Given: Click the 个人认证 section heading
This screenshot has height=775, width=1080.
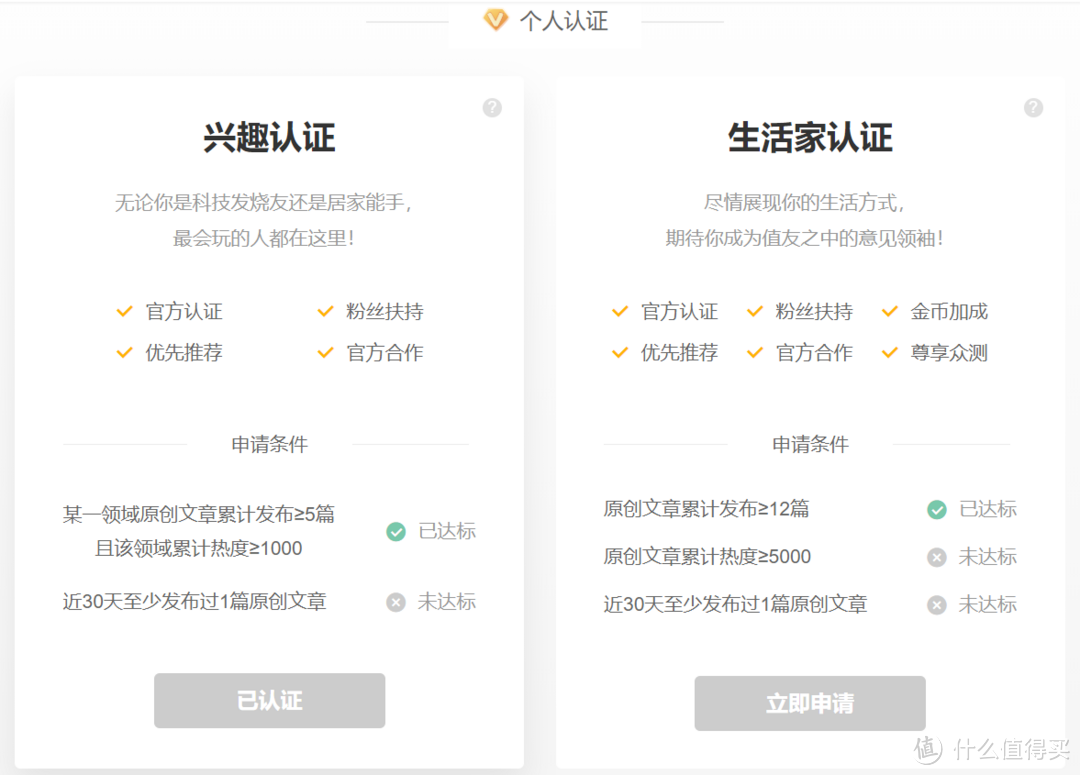Looking at the screenshot, I should click(x=563, y=21).
